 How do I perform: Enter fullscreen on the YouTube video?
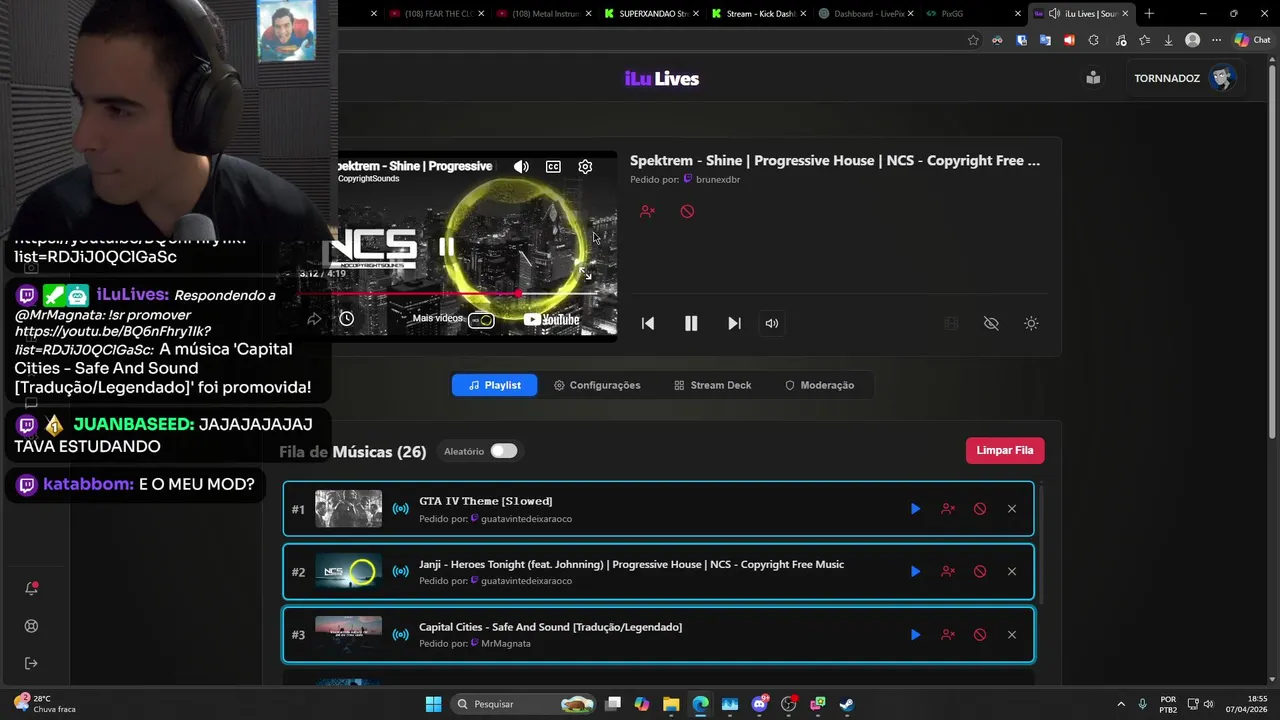(585, 273)
